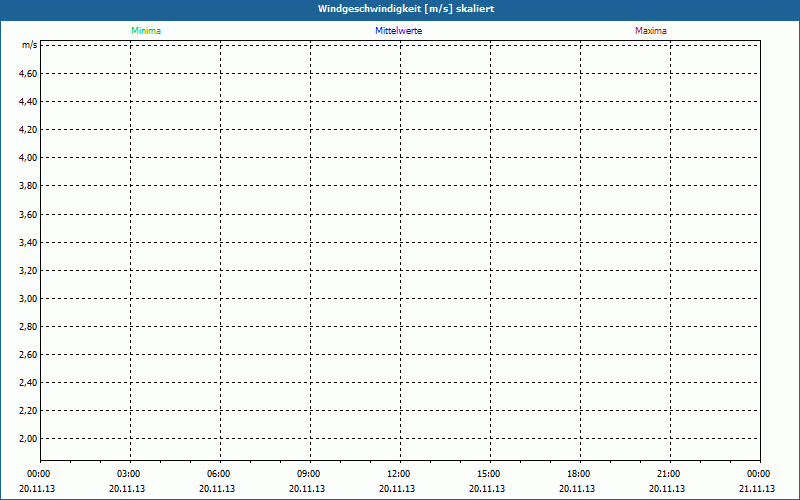Click the 21:00 time axis label
800x500 pixels.
pyautogui.click(x=668, y=474)
